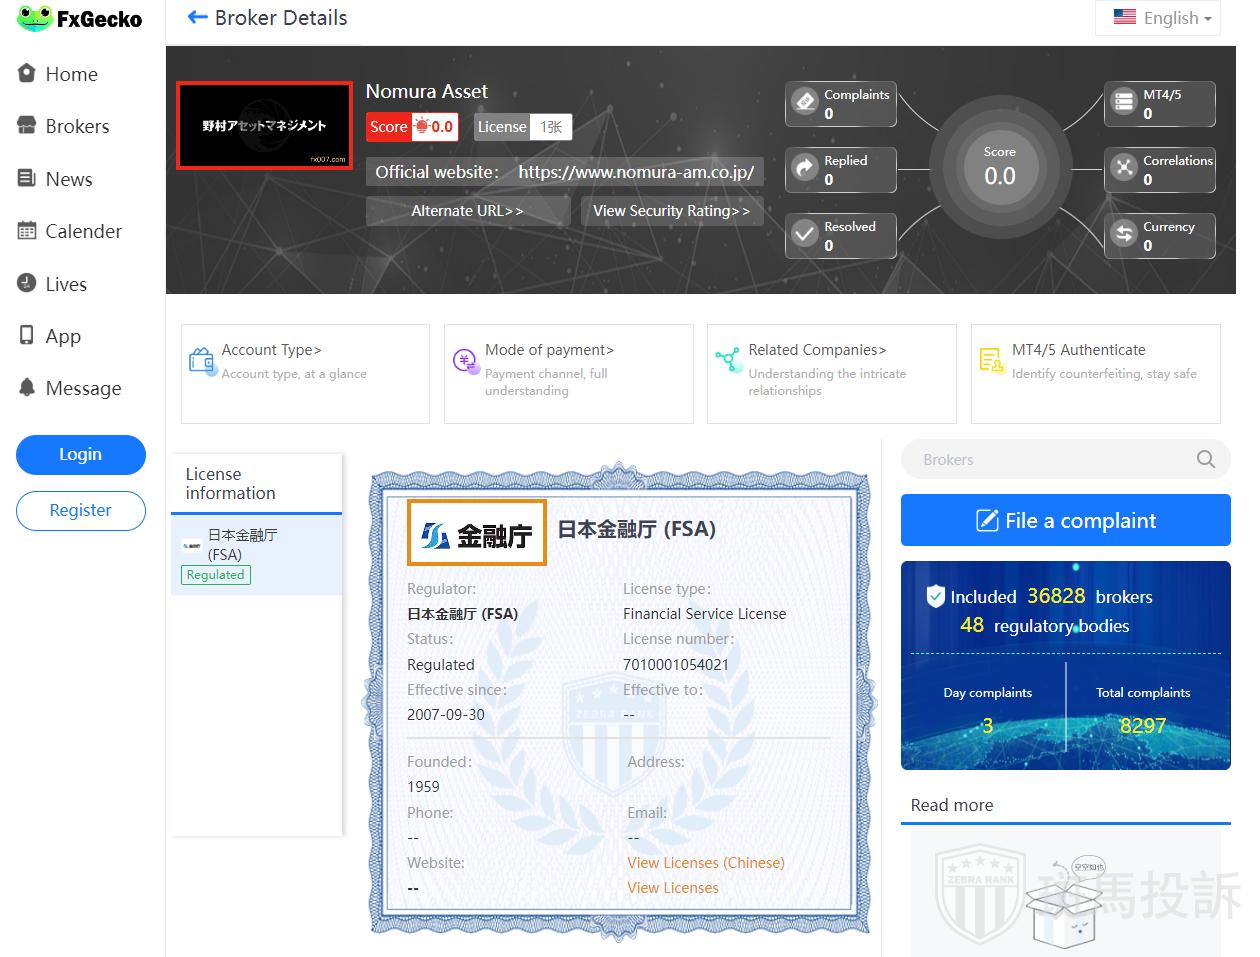Click the Replied arrow icon
The width and height of the screenshot is (1260, 957).
click(805, 169)
